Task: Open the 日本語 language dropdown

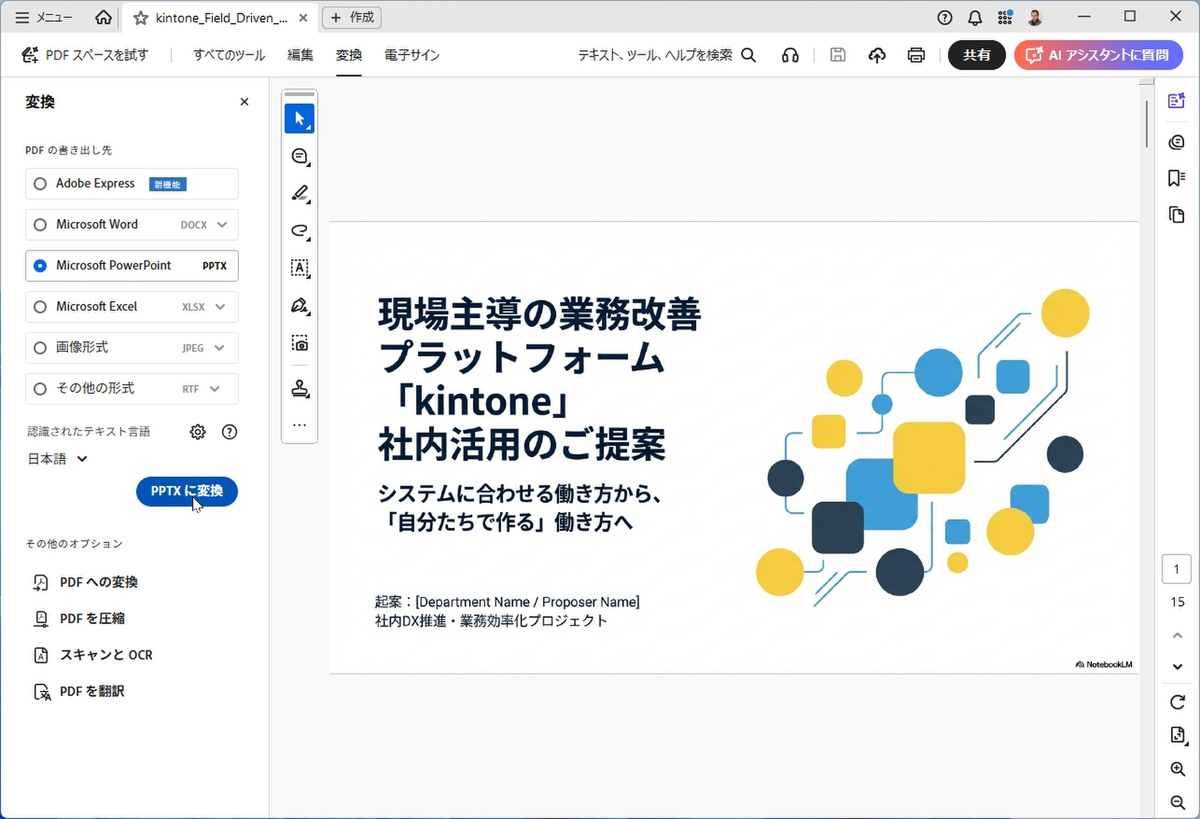Action: click(58, 459)
